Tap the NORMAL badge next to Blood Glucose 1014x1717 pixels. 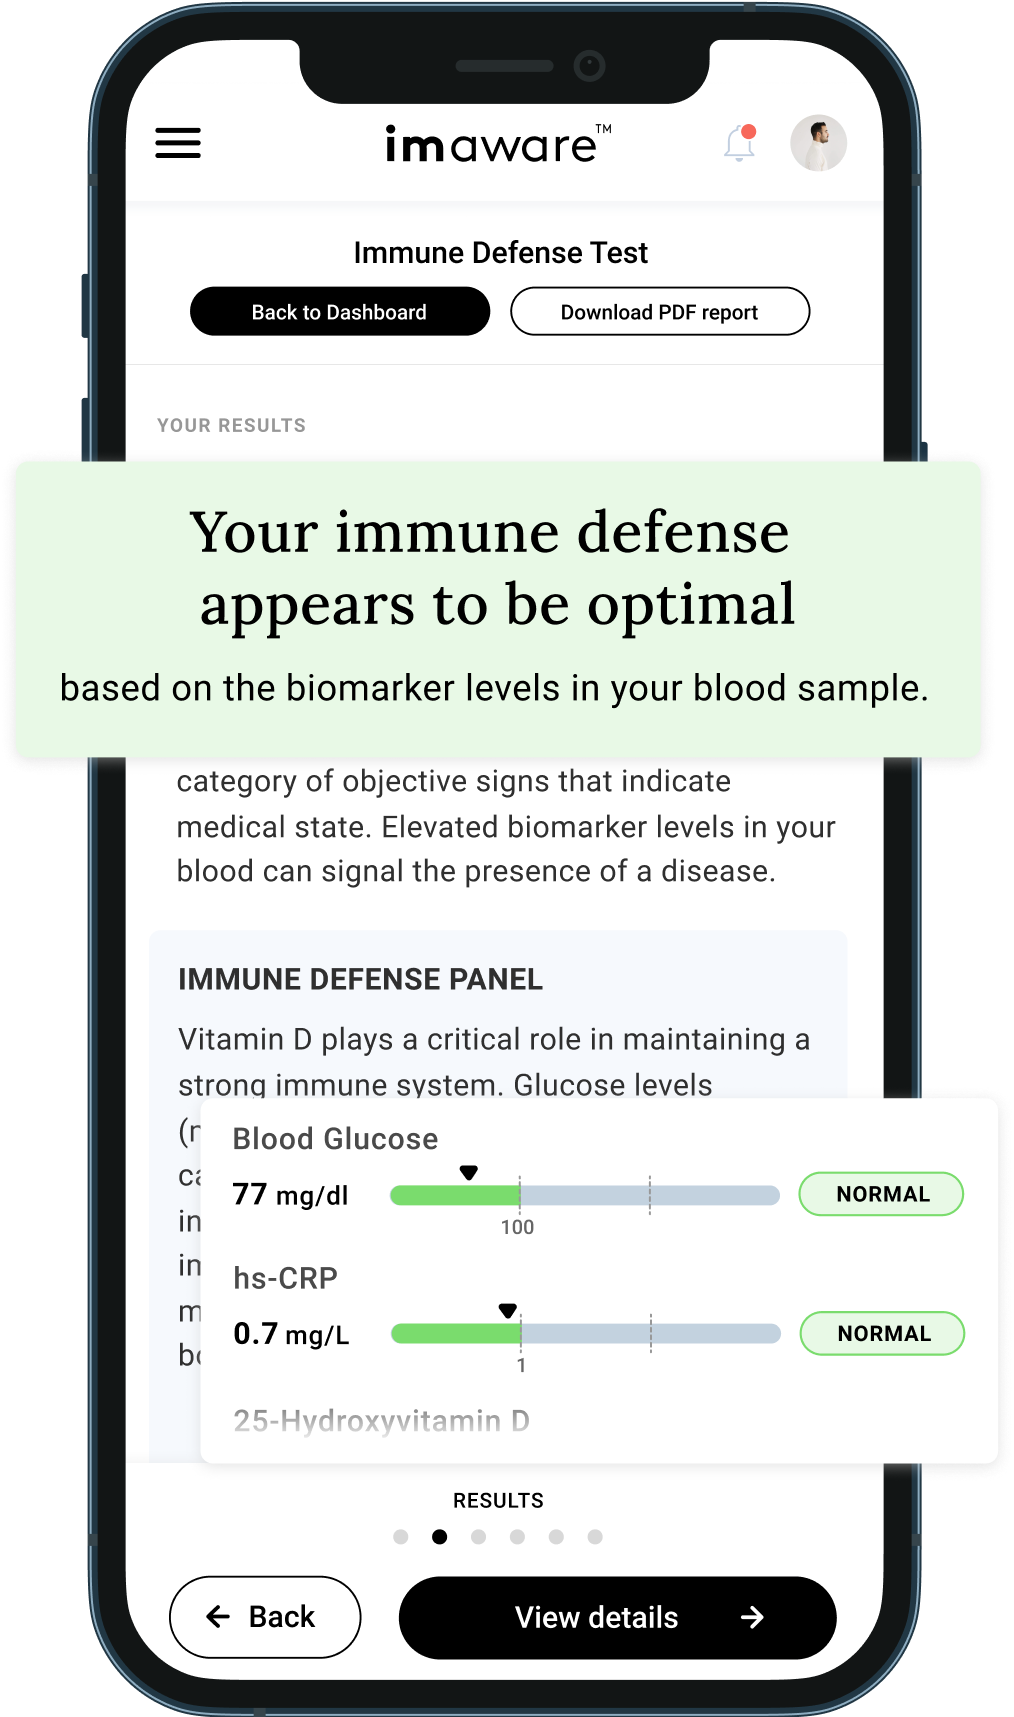(880, 1193)
